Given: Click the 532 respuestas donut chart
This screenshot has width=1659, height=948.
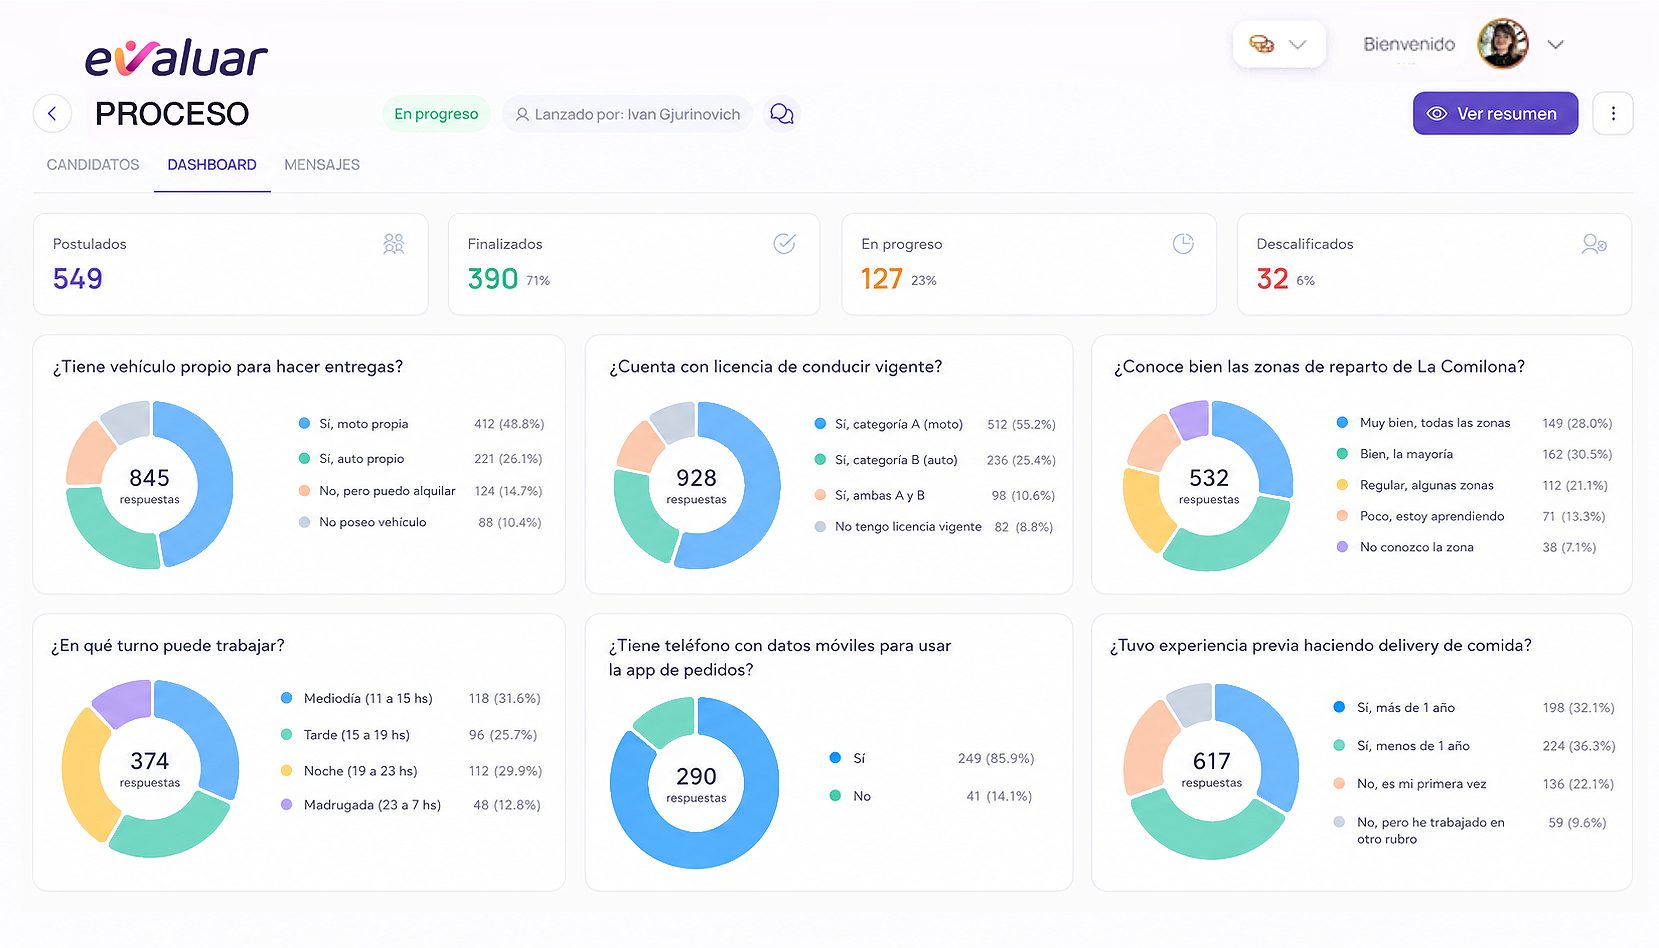Looking at the screenshot, I should [x=1209, y=485].
